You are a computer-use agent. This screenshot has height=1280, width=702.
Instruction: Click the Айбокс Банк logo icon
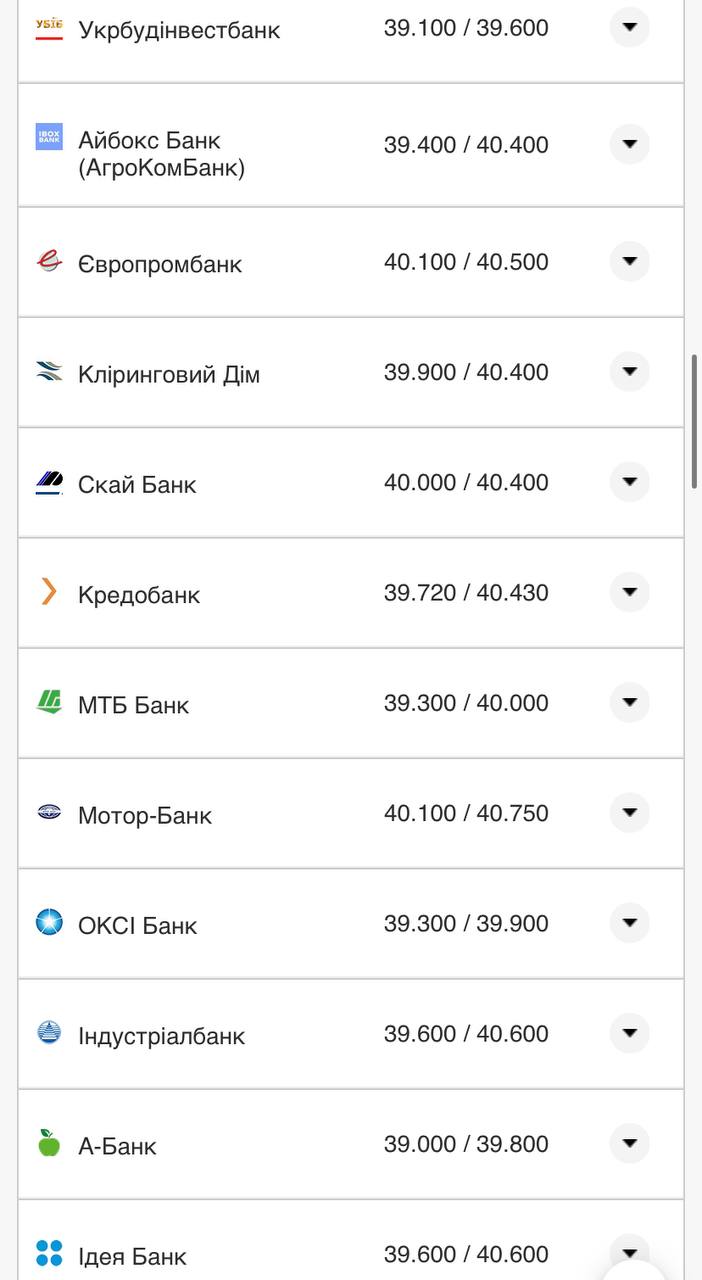tap(49, 137)
